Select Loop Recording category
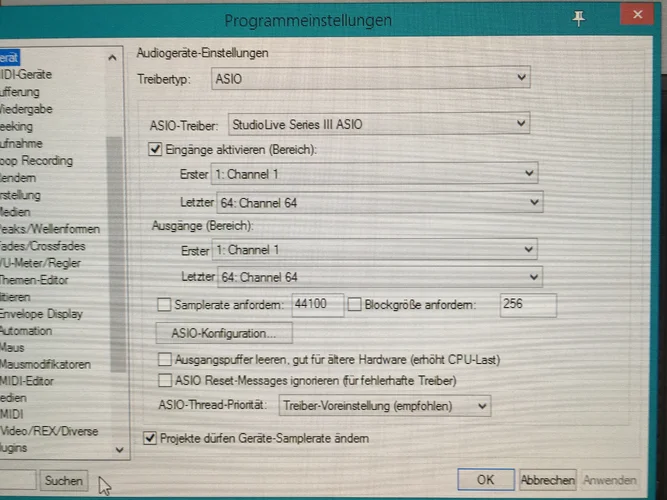Screen dimensions: 667x500 coord(36,161)
